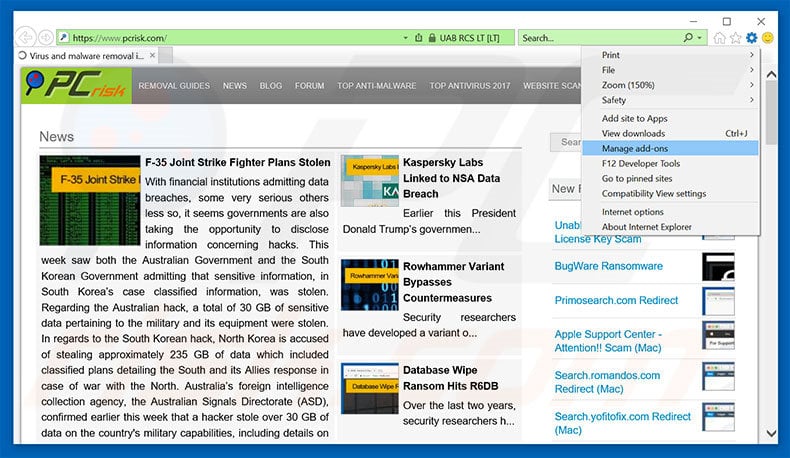This screenshot has height=458, width=790.
Task: Select View downloads menu entry
Action: [x=670, y=134]
